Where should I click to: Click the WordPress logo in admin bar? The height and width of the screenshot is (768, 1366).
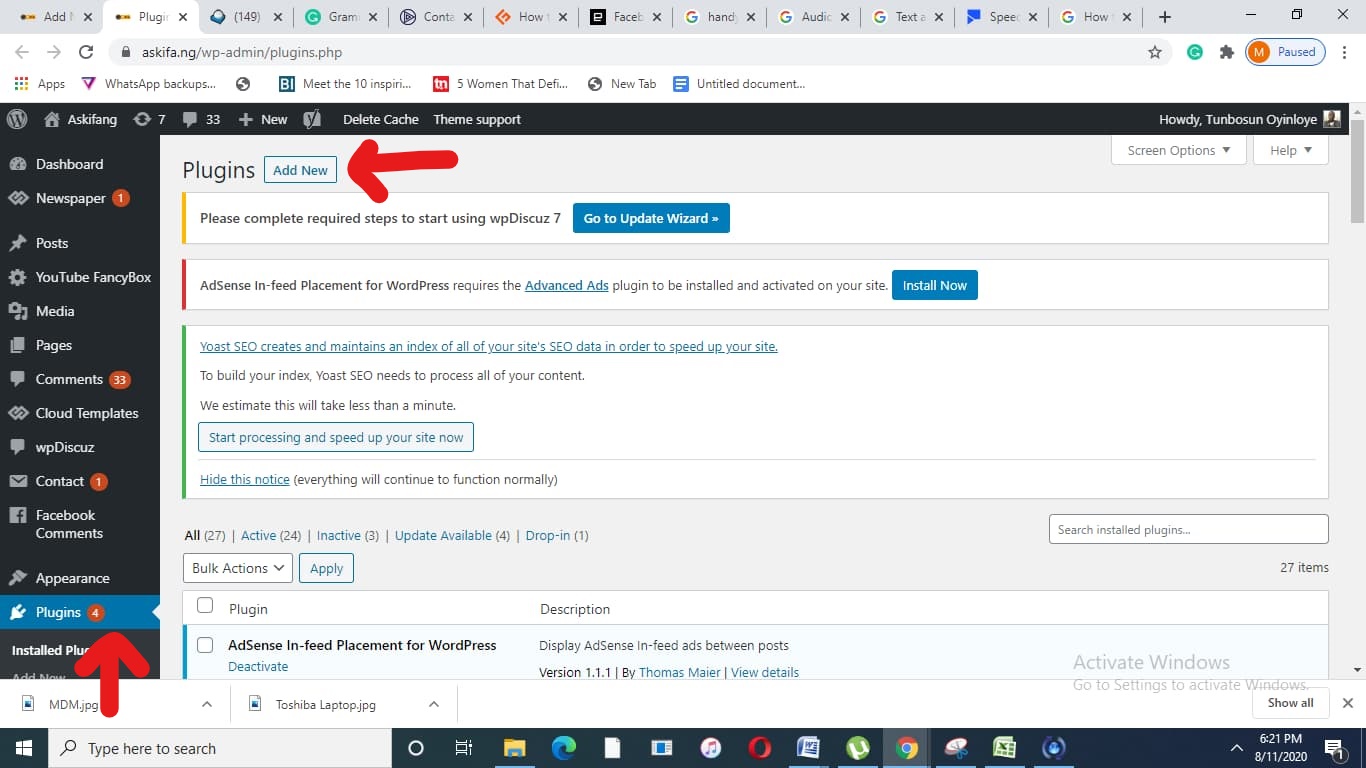17,119
